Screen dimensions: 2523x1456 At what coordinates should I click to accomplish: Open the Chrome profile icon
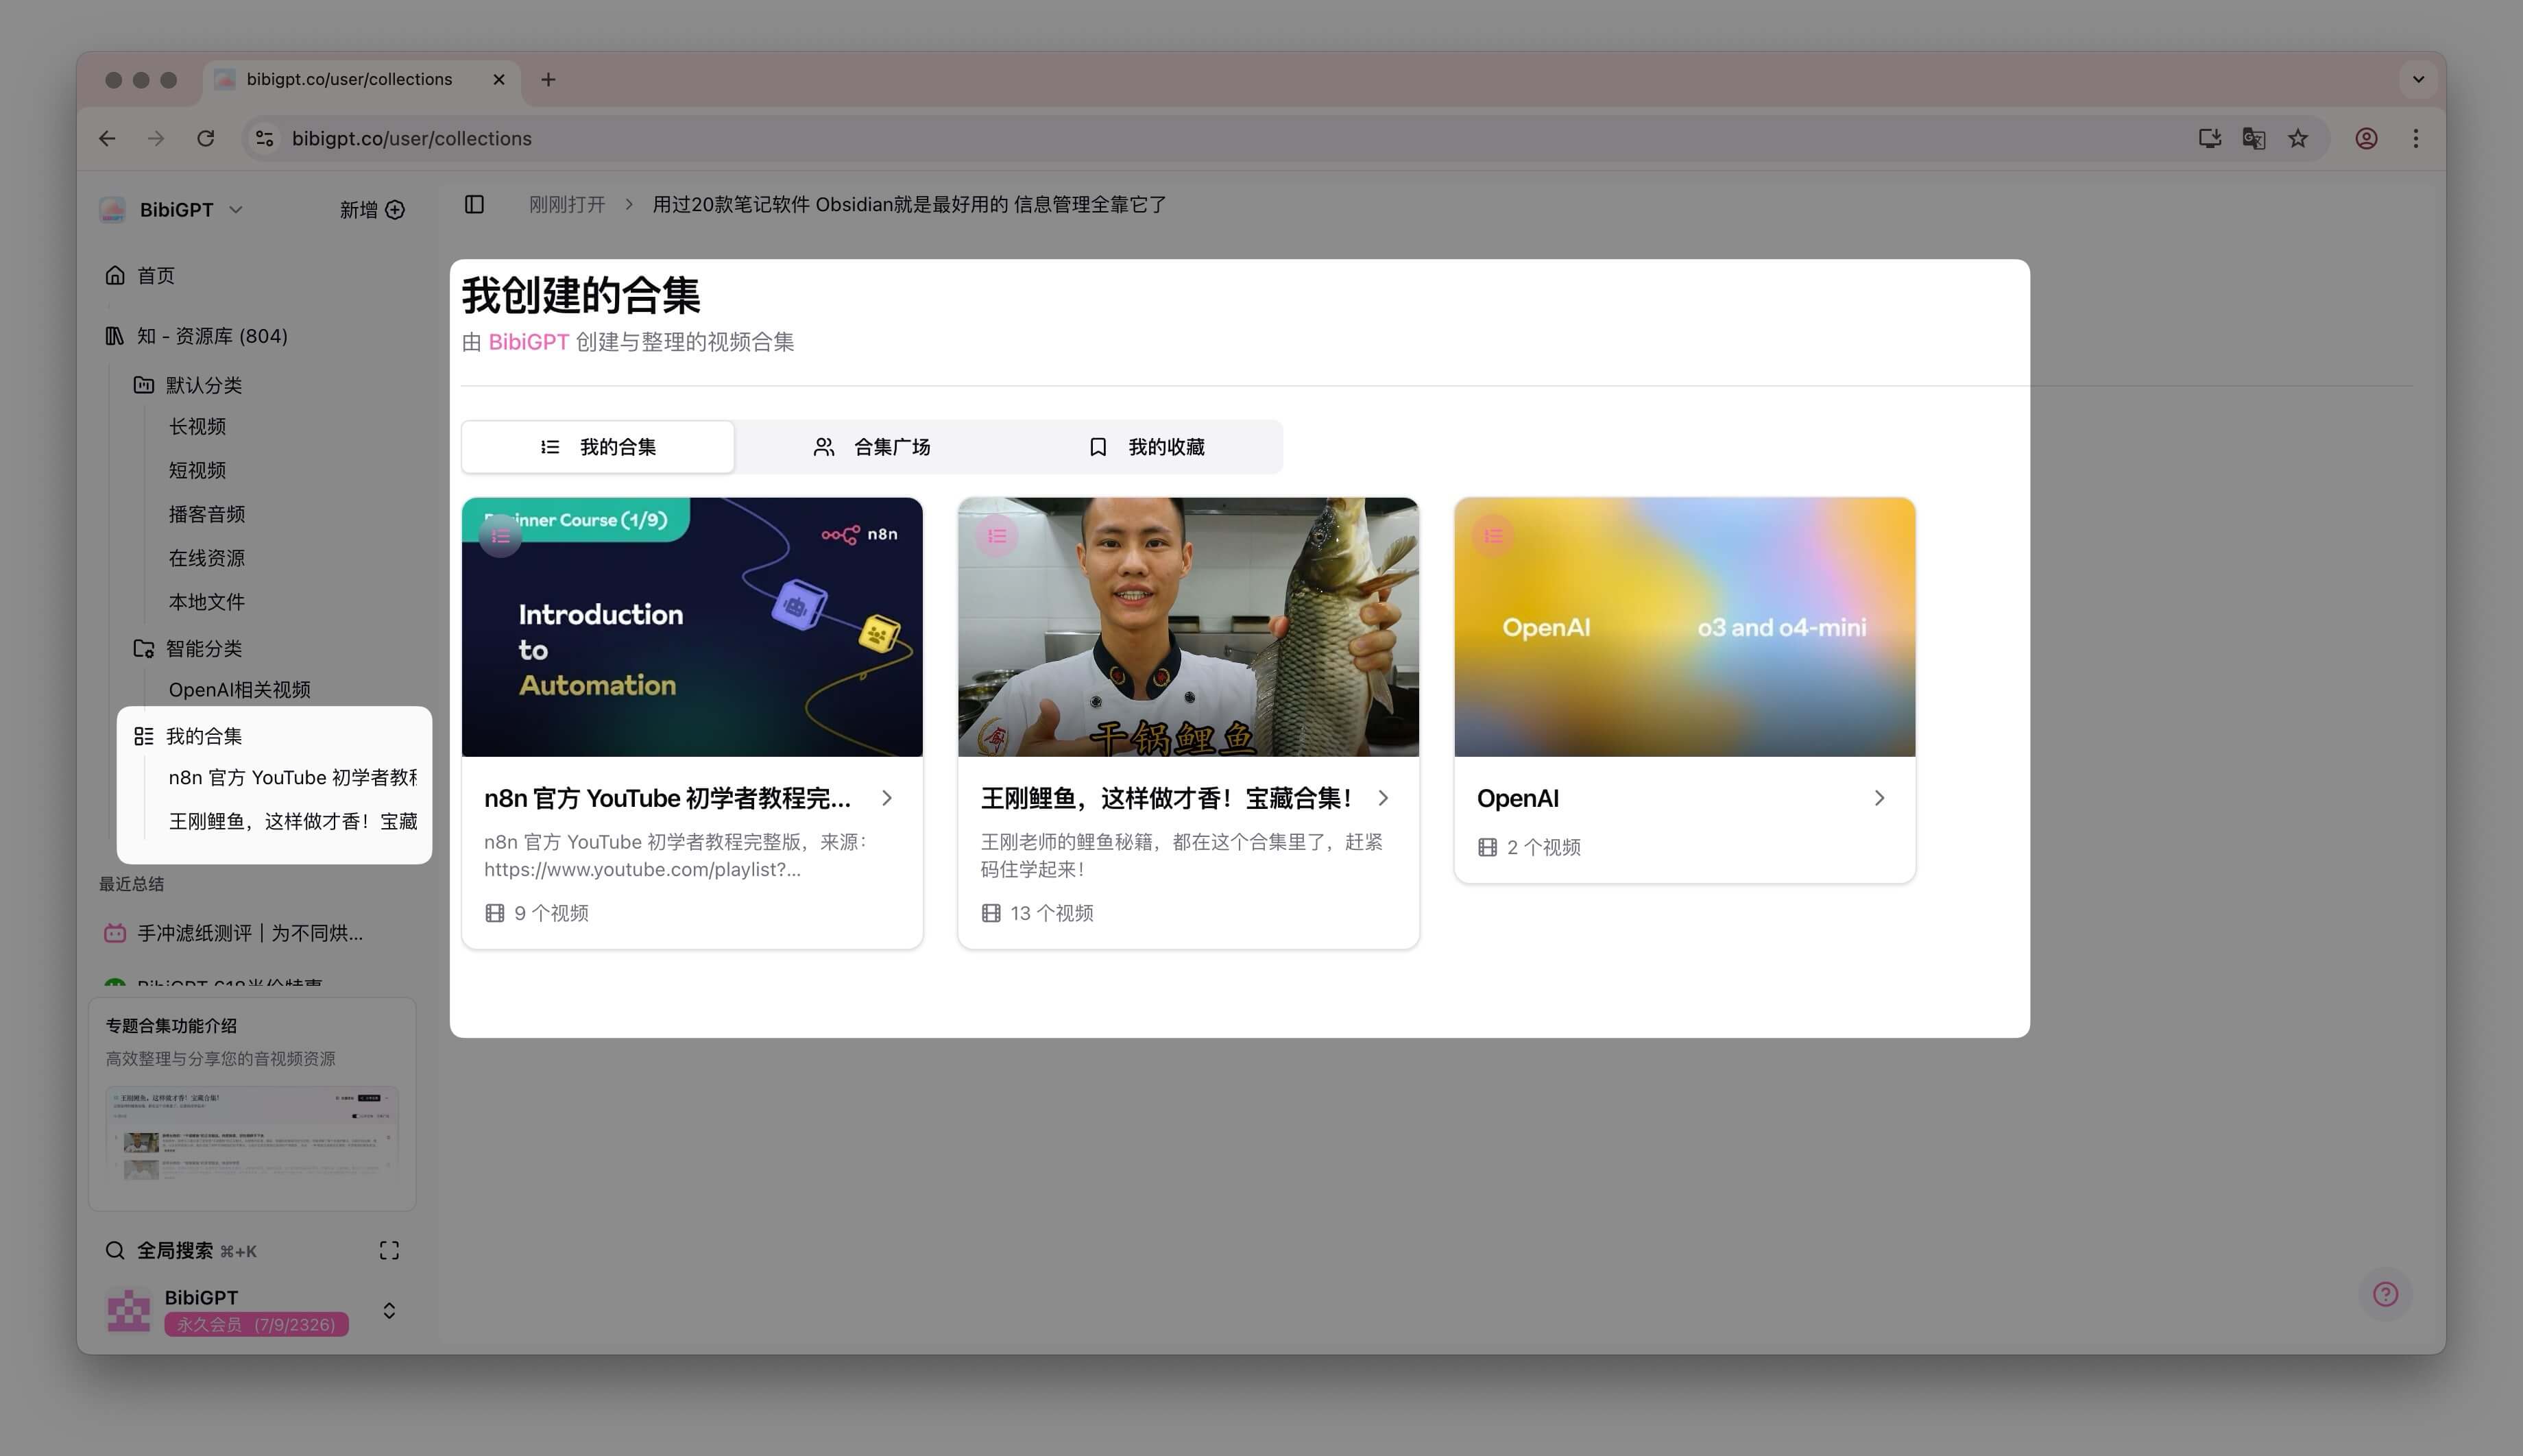point(2366,138)
